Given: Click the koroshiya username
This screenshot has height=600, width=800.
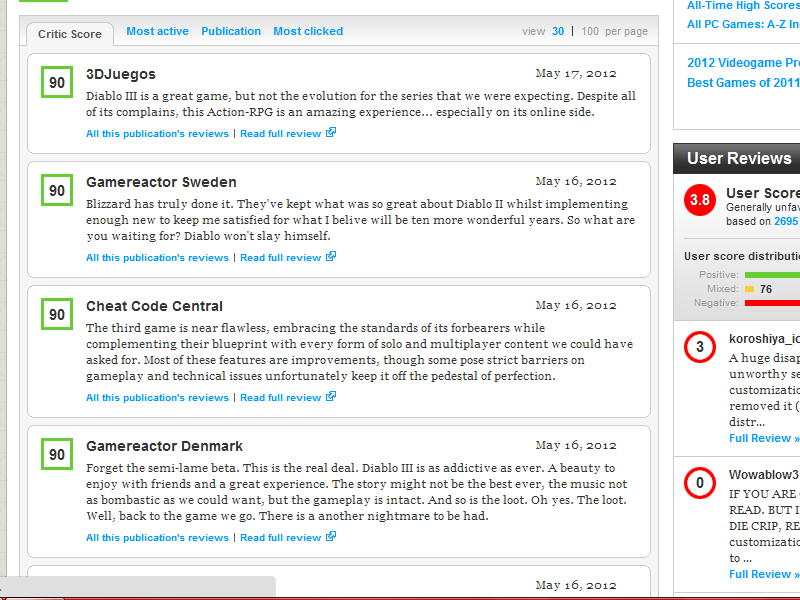Looking at the screenshot, I should tap(764, 339).
